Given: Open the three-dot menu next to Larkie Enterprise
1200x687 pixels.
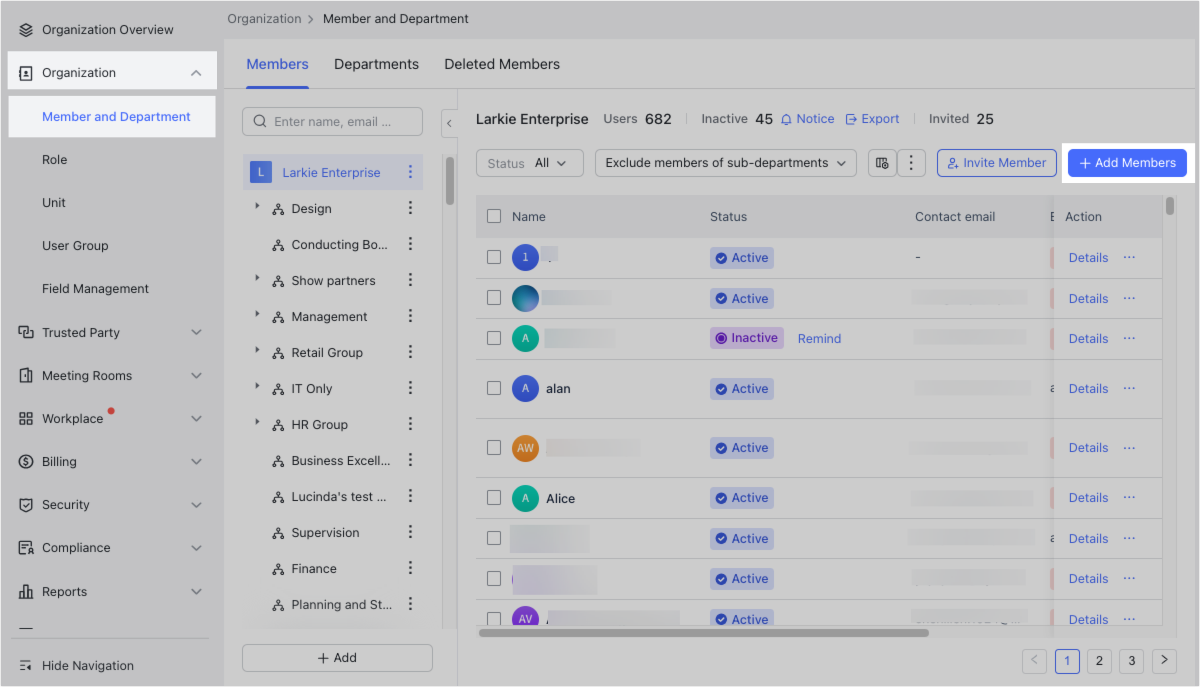Looking at the screenshot, I should pyautogui.click(x=410, y=171).
